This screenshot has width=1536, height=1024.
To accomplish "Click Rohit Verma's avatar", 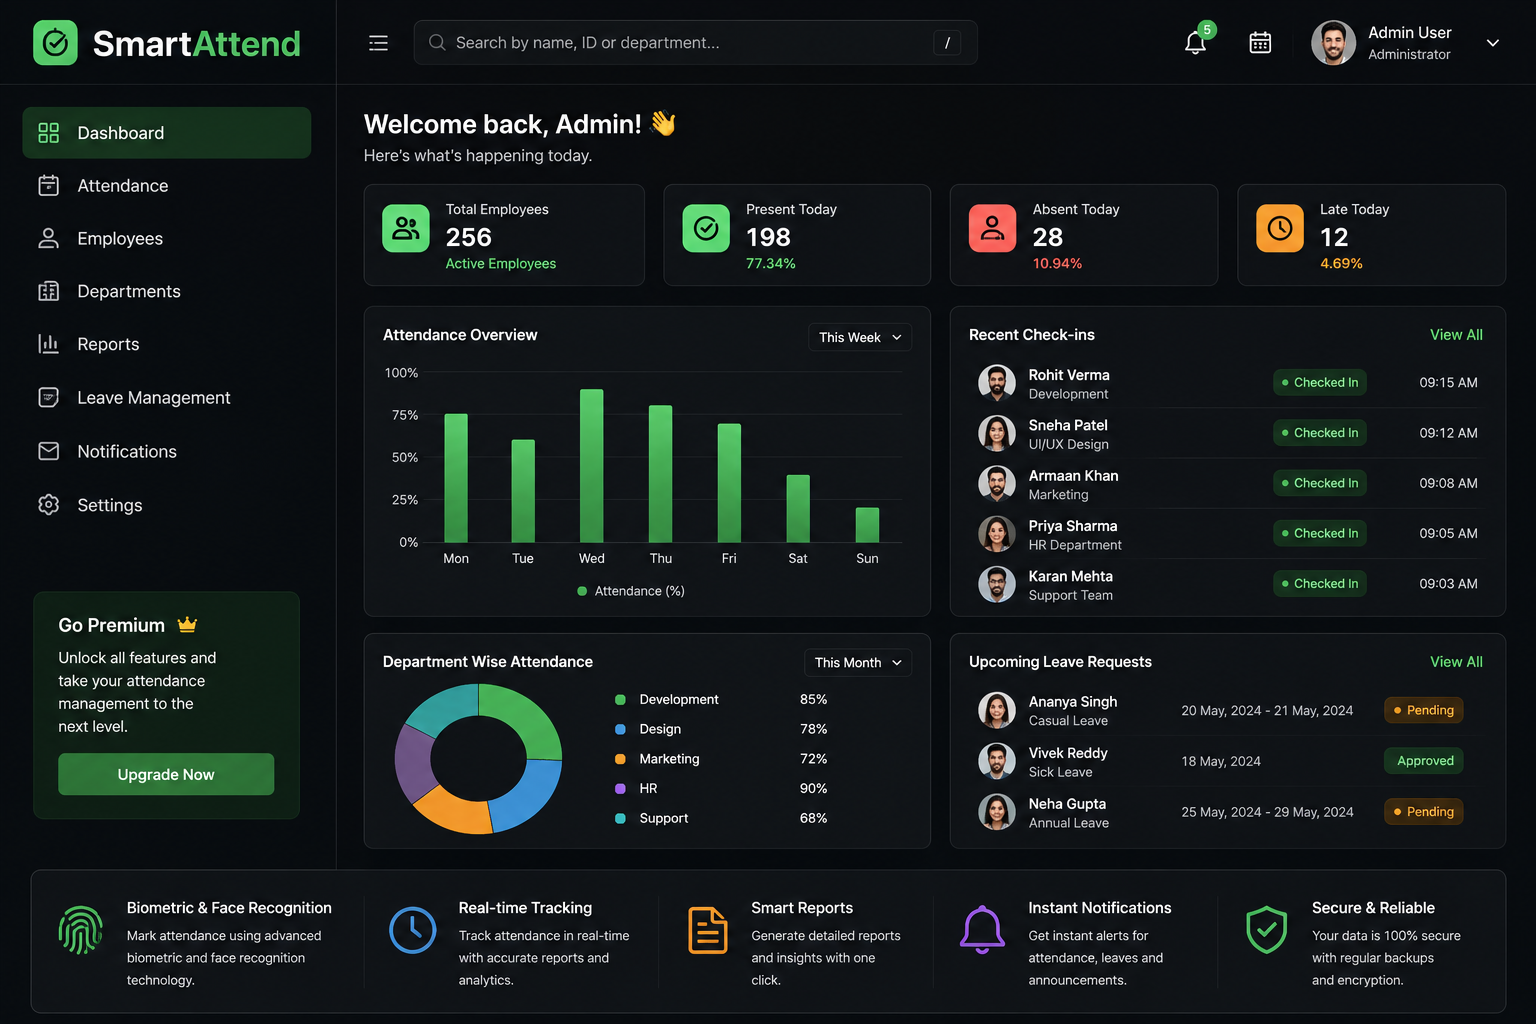I will pos(997,383).
